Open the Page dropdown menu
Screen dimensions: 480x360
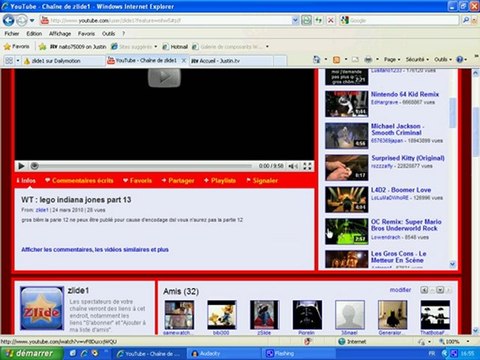(x=392, y=60)
